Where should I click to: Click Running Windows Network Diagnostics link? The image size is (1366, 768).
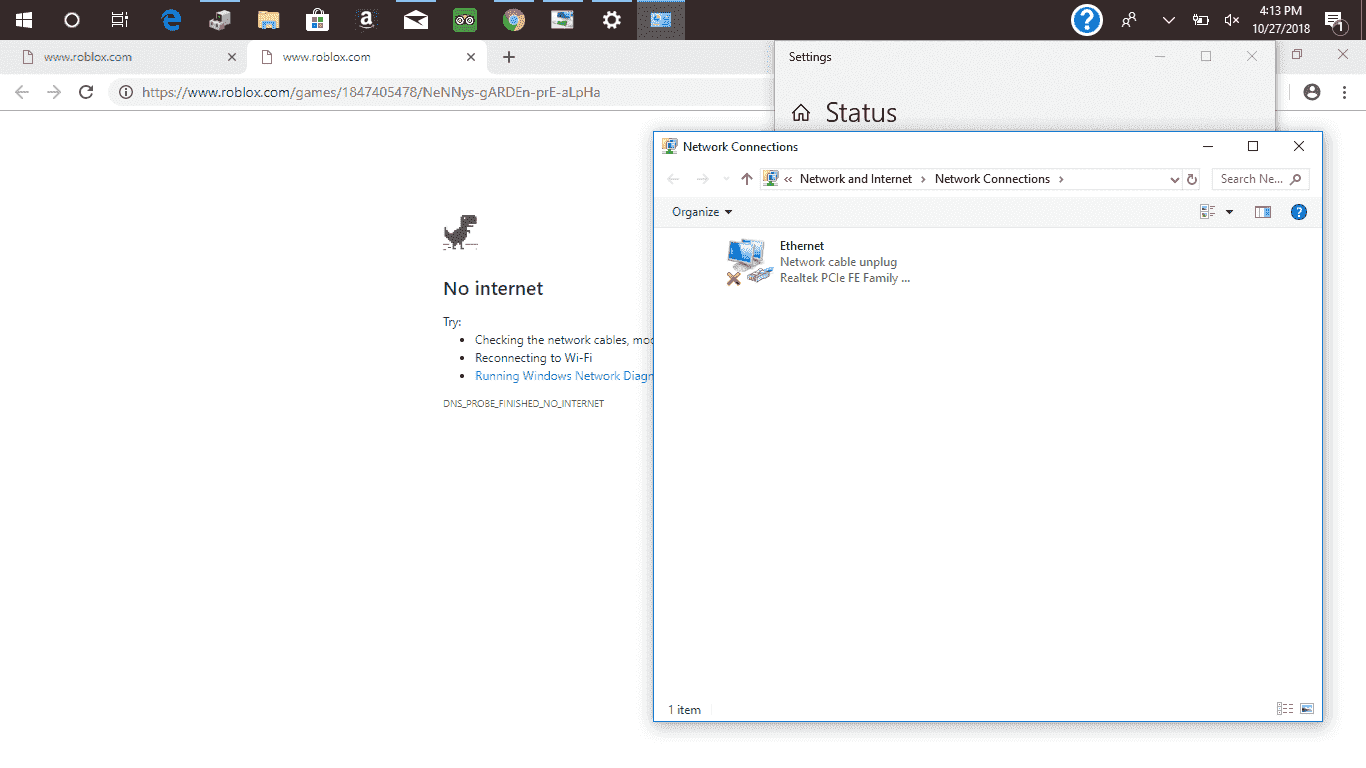point(564,376)
